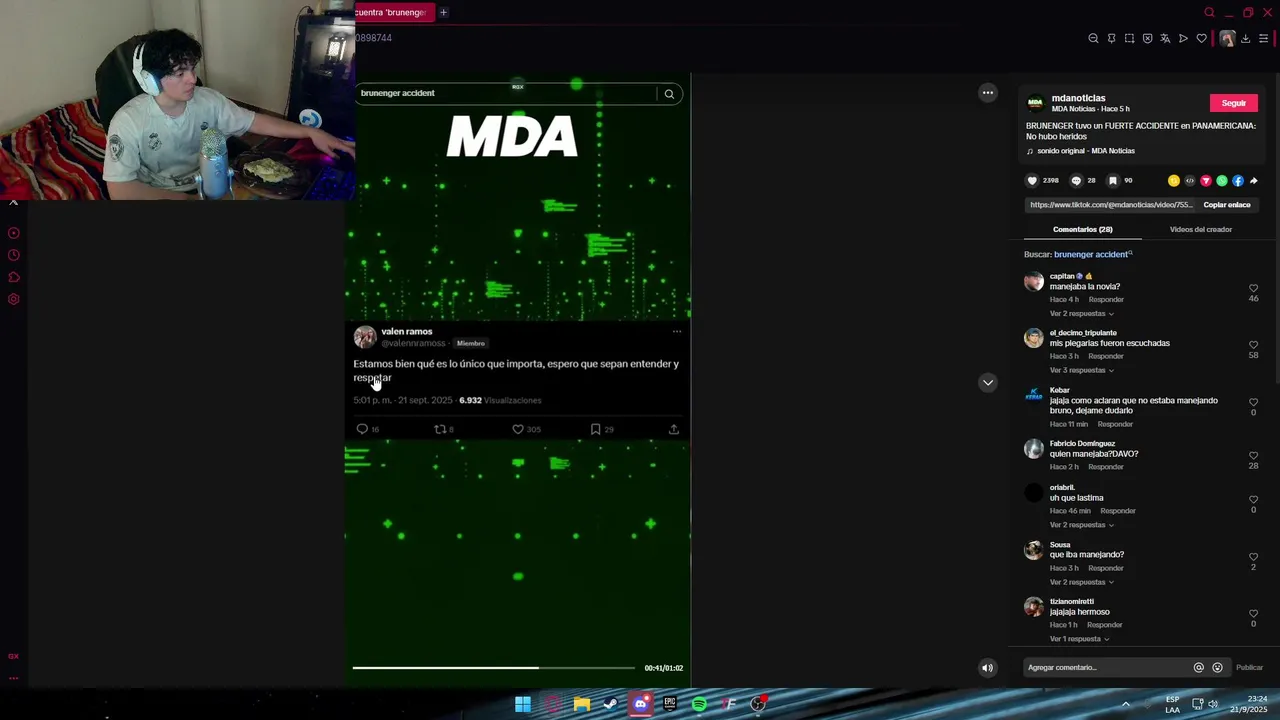Click Responder under Fabricio Dominguez's comment
This screenshot has height=720, width=1280.
1105,467
